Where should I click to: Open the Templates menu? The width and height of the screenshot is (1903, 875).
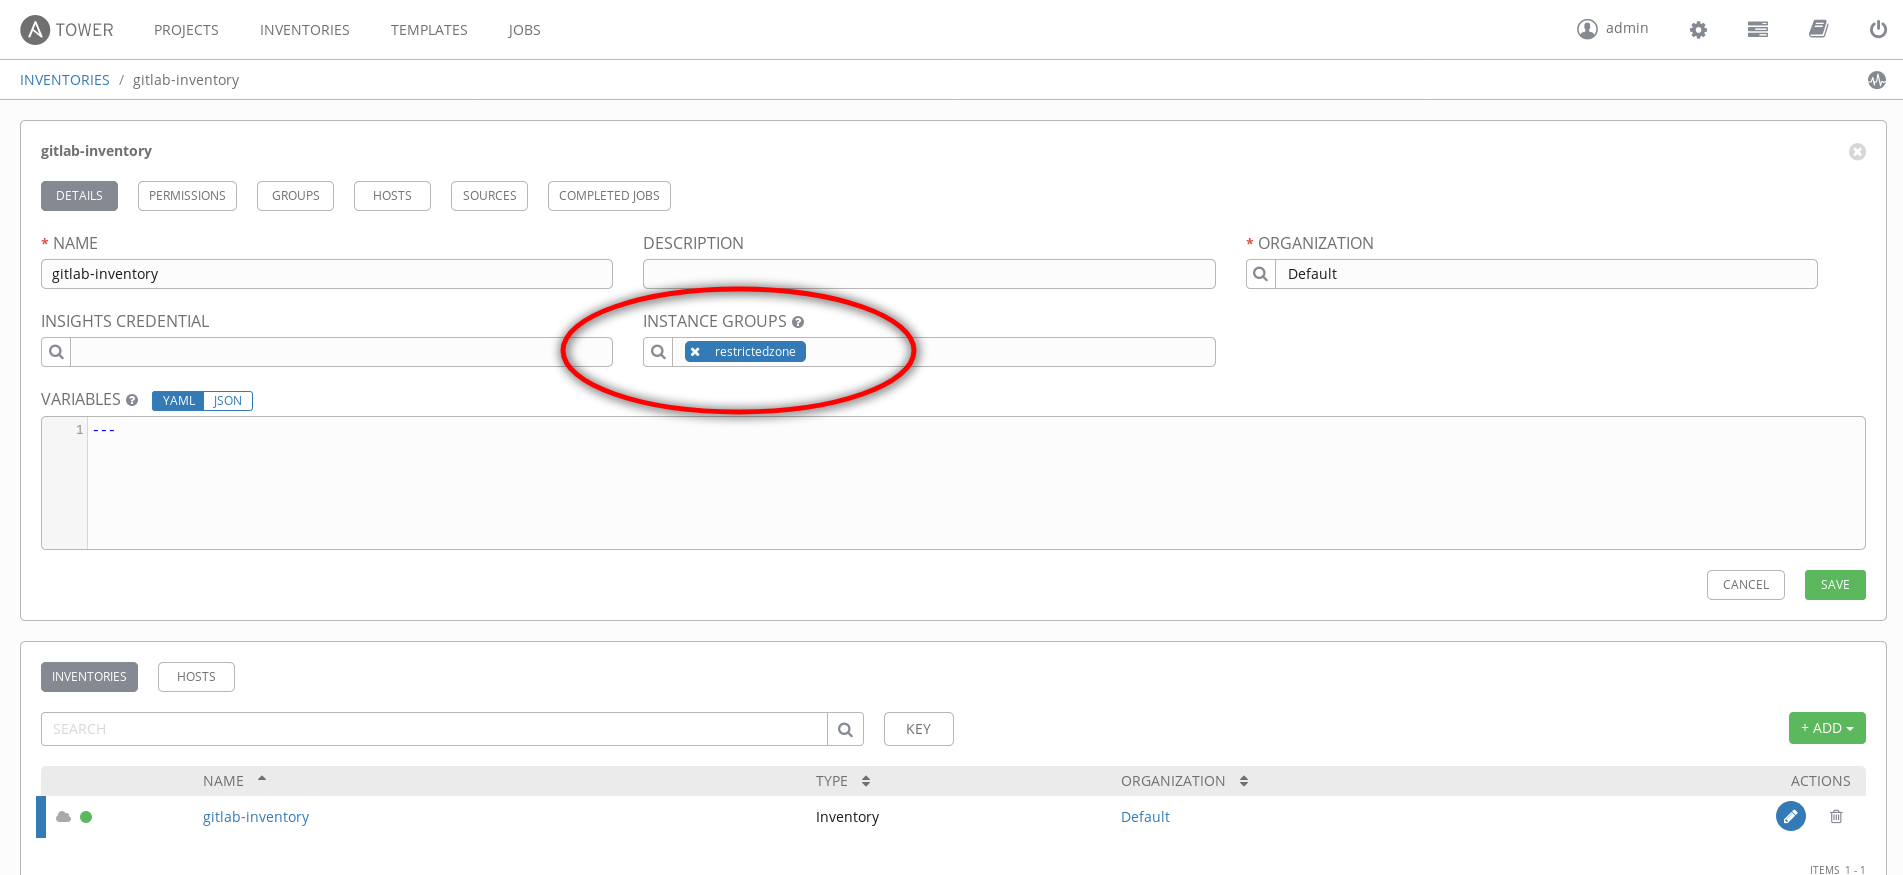[429, 30]
